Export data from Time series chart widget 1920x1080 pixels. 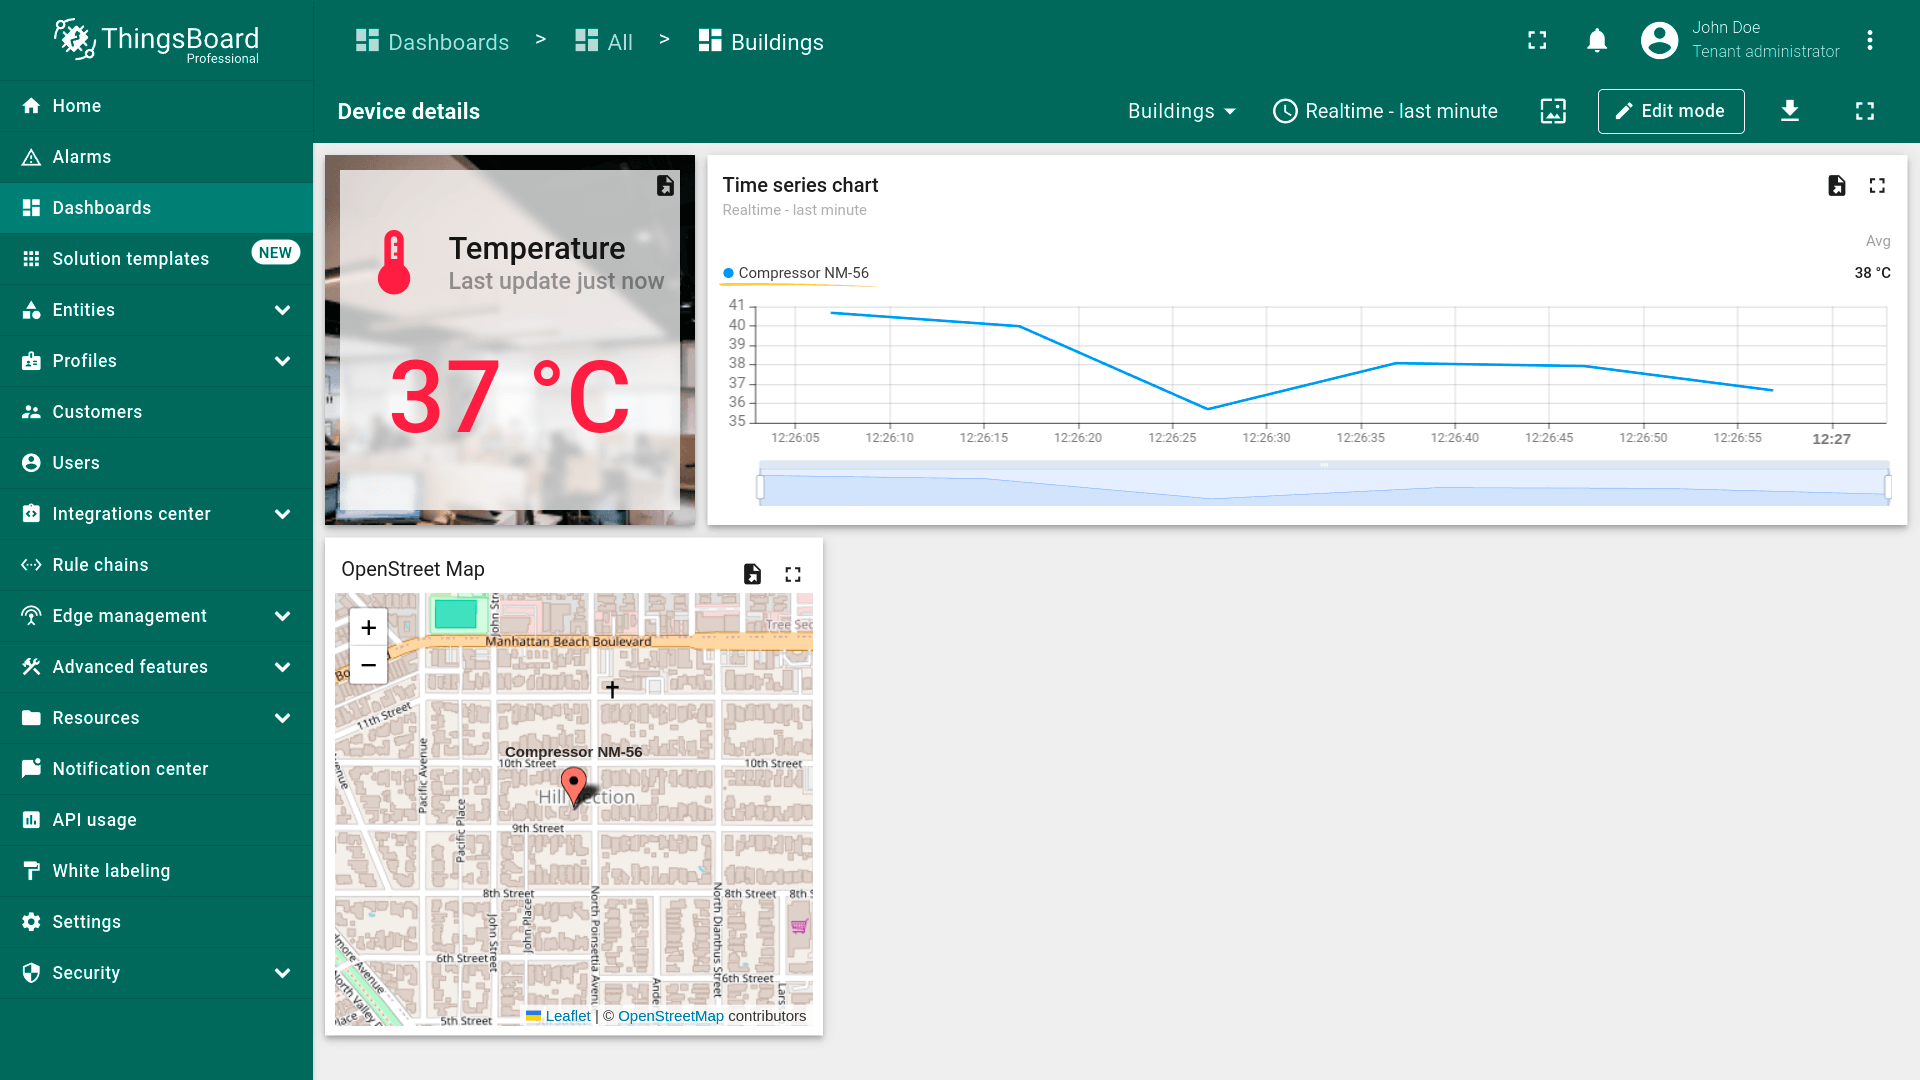[x=1836, y=186]
